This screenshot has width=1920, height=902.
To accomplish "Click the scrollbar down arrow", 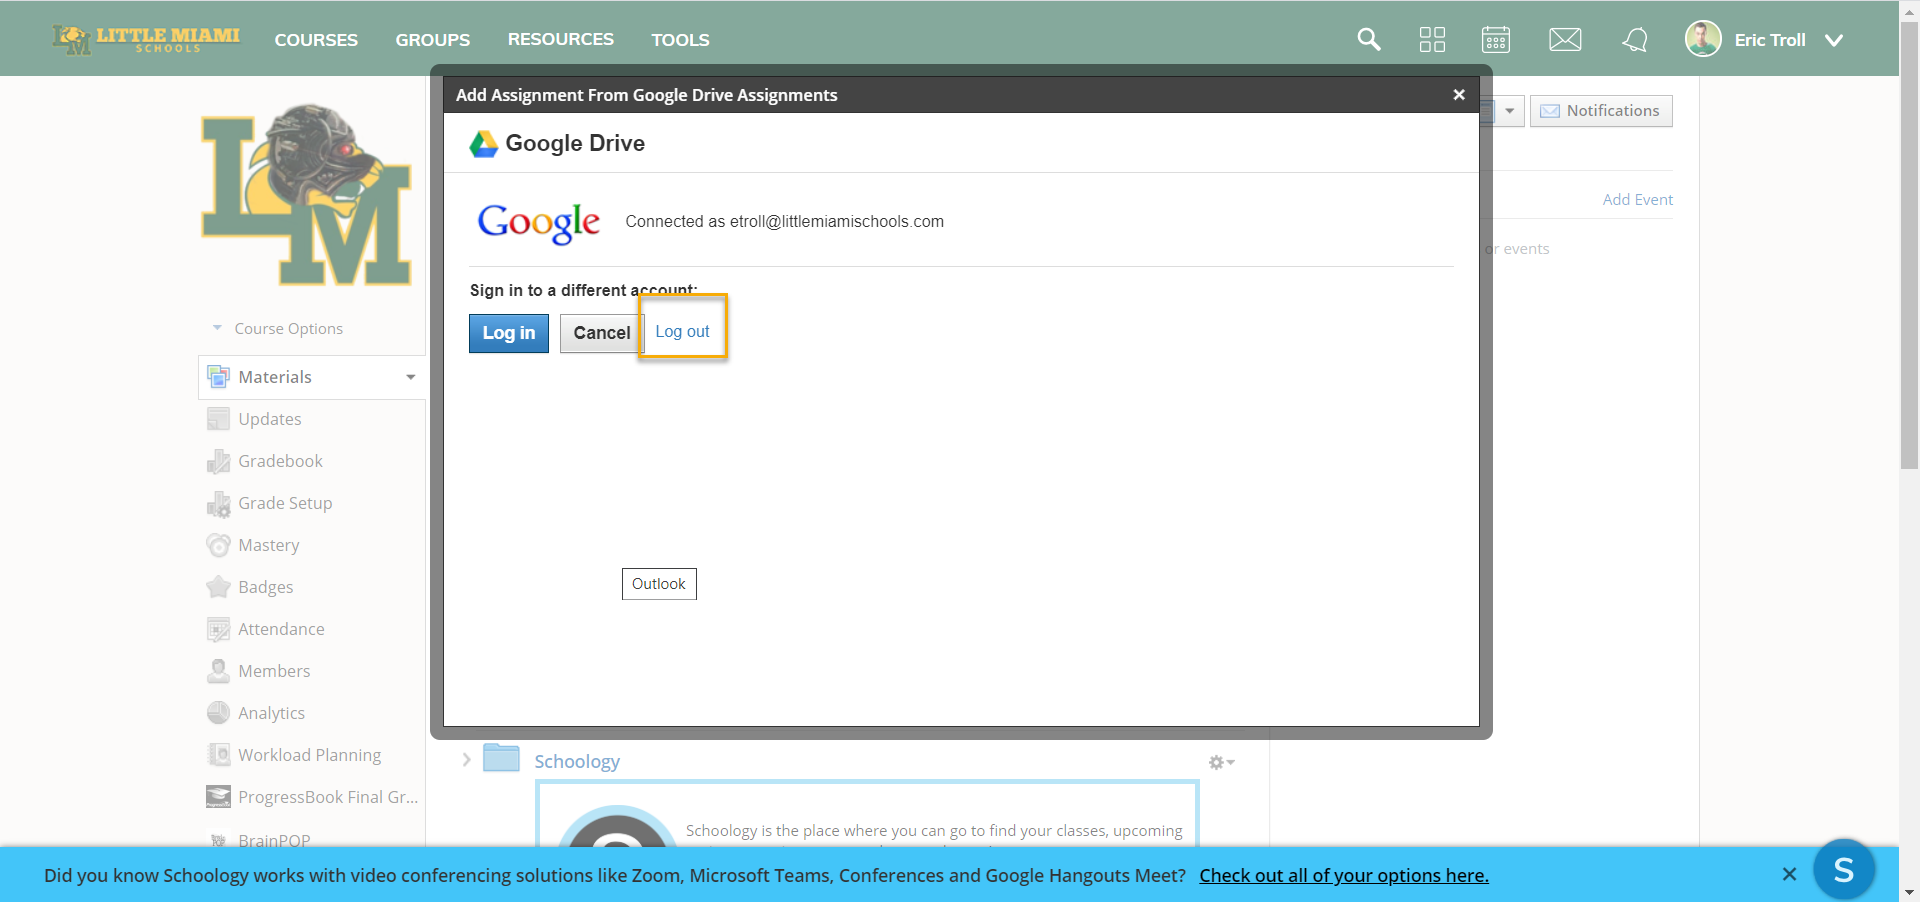I will point(1909,892).
